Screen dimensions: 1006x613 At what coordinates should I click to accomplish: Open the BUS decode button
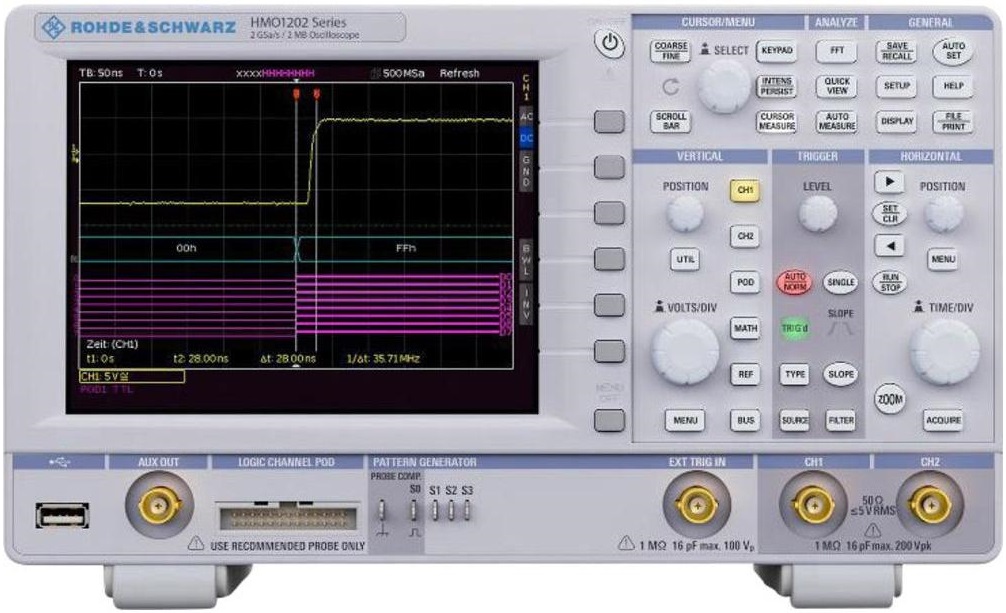tap(745, 420)
